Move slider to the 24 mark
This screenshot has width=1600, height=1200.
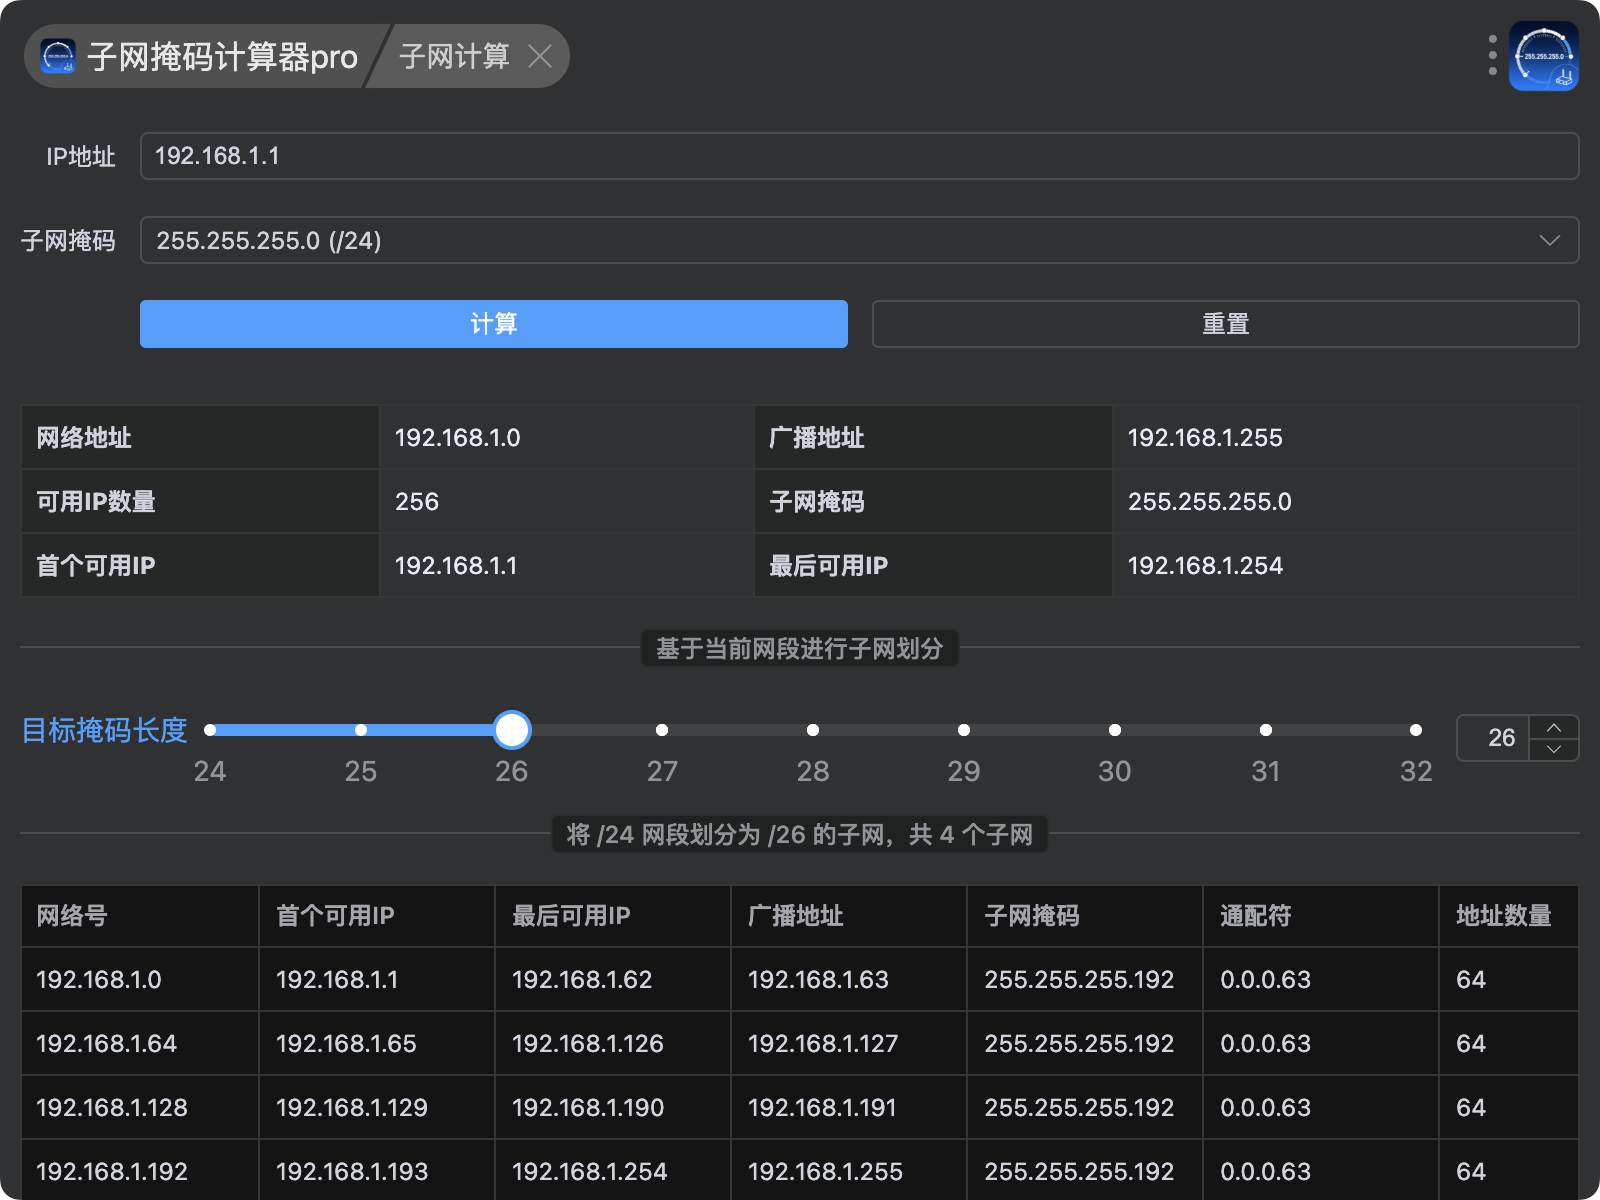(x=210, y=730)
